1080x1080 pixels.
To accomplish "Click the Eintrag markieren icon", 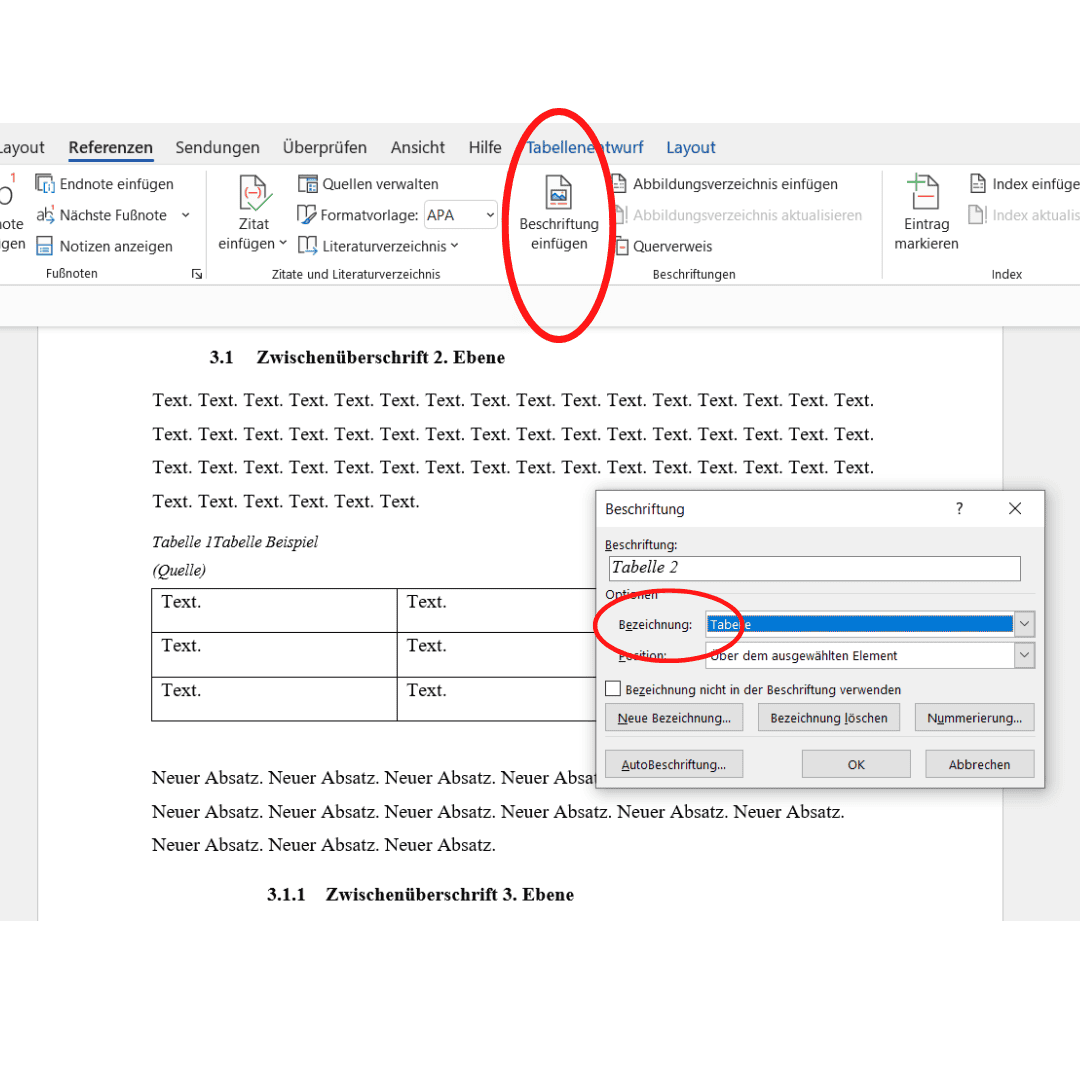I will click(x=923, y=192).
